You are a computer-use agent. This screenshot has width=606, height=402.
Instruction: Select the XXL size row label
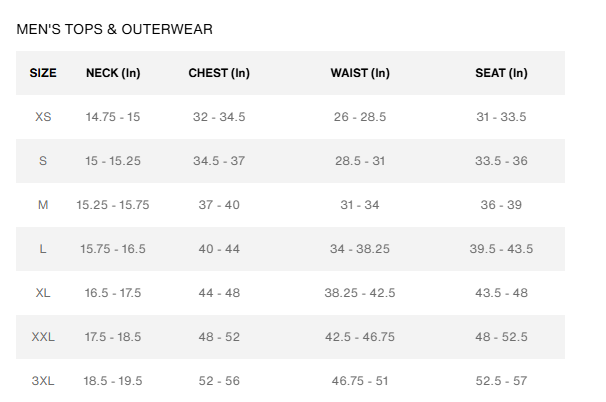[43, 337]
